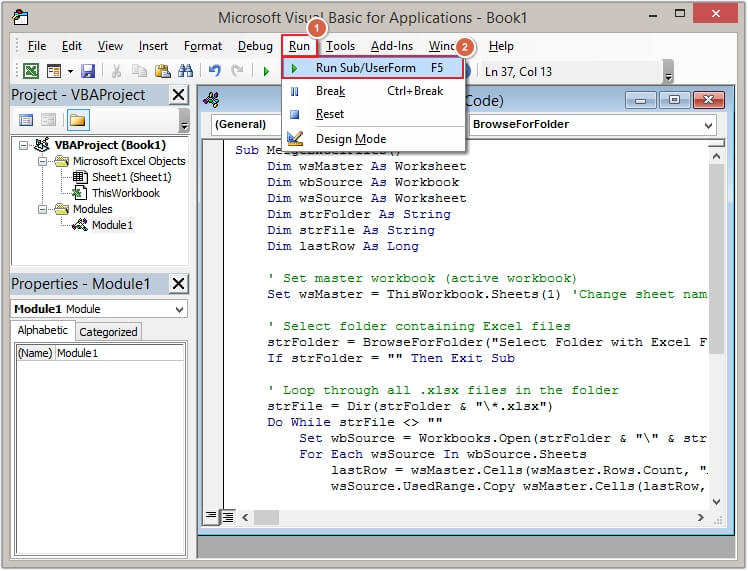This screenshot has width=748, height=571.
Task: Toggle Design Mode in the Run menu
Action: pyautogui.click(x=350, y=138)
